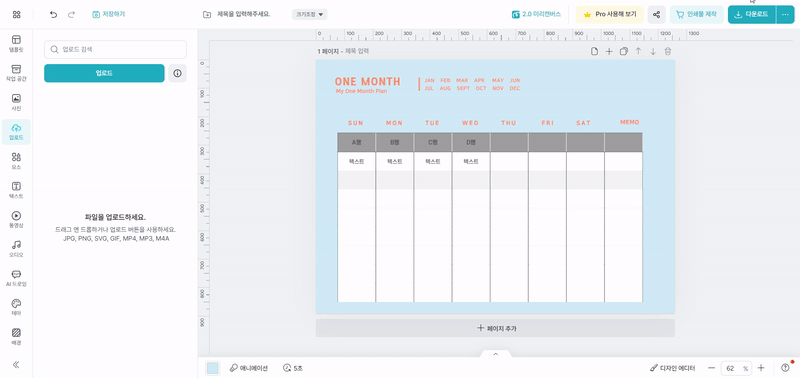
Task: Open the AI drawing panel
Action: coord(16,279)
